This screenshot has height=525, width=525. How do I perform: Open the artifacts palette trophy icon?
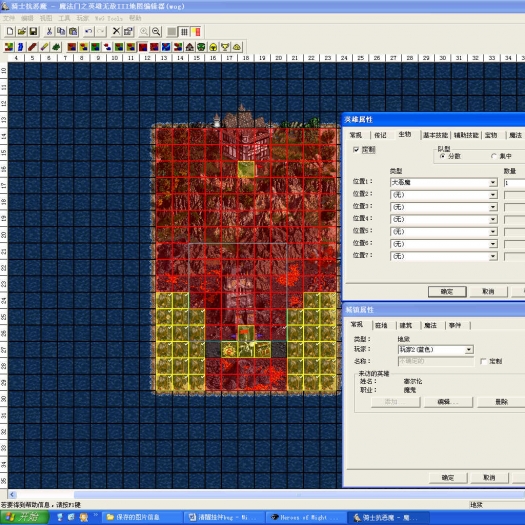coord(225,47)
